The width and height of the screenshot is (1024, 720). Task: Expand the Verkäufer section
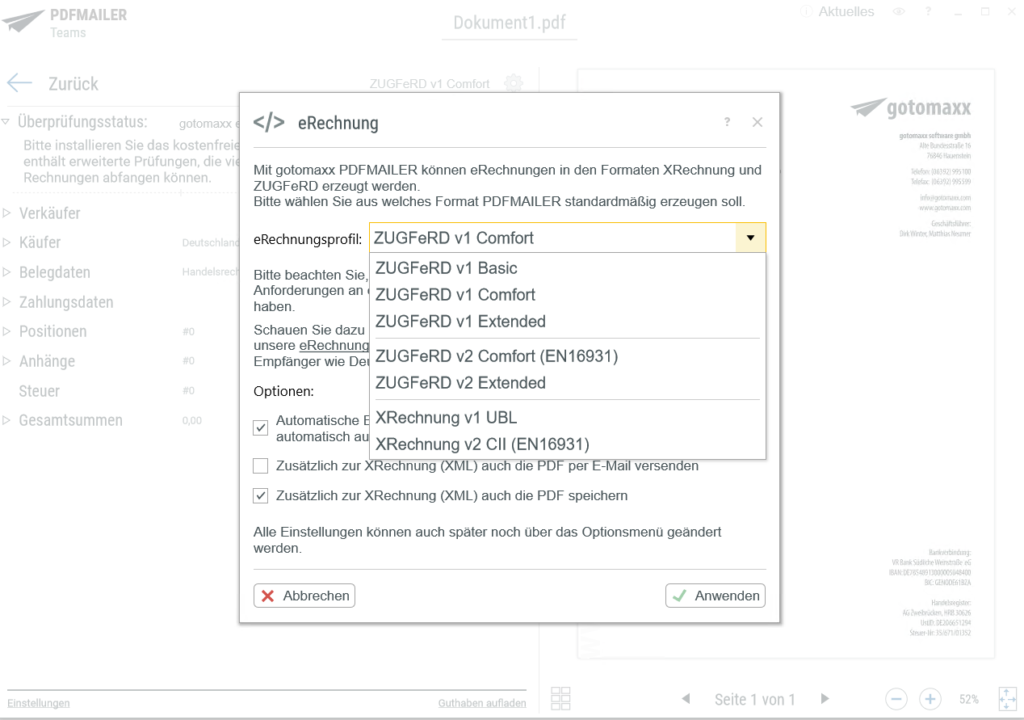coord(6,213)
